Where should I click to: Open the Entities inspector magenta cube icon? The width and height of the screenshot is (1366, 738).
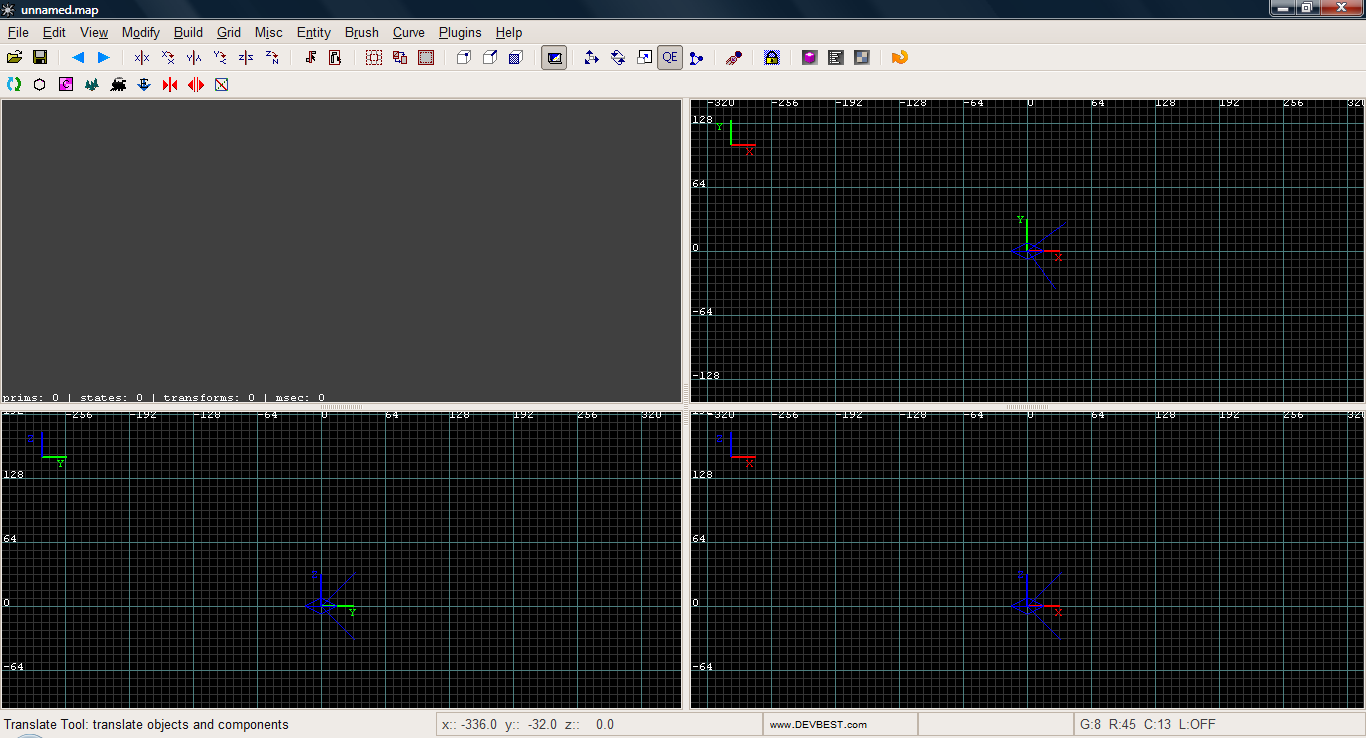click(810, 58)
